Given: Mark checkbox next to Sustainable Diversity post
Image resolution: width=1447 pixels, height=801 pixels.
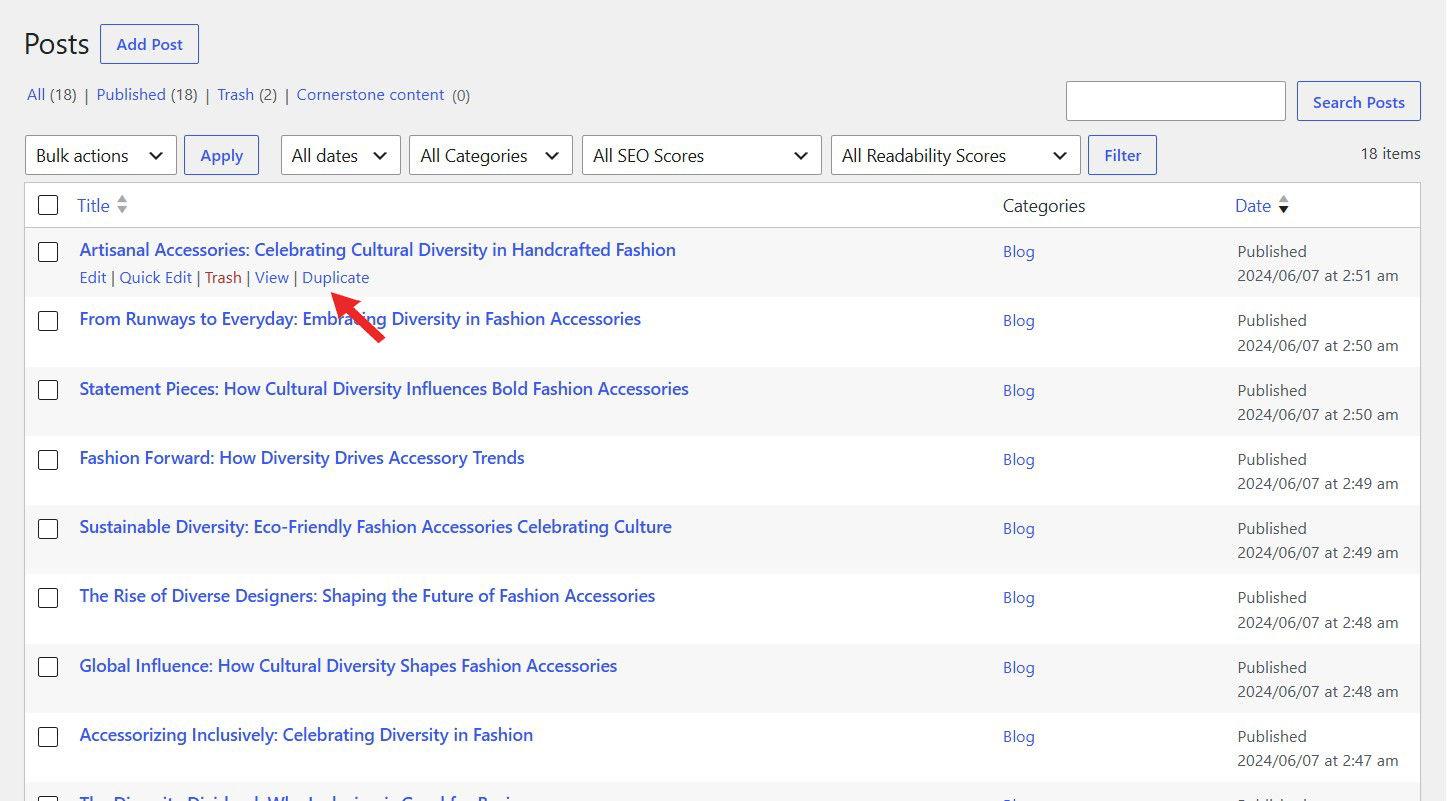Looking at the screenshot, I should click(48, 529).
